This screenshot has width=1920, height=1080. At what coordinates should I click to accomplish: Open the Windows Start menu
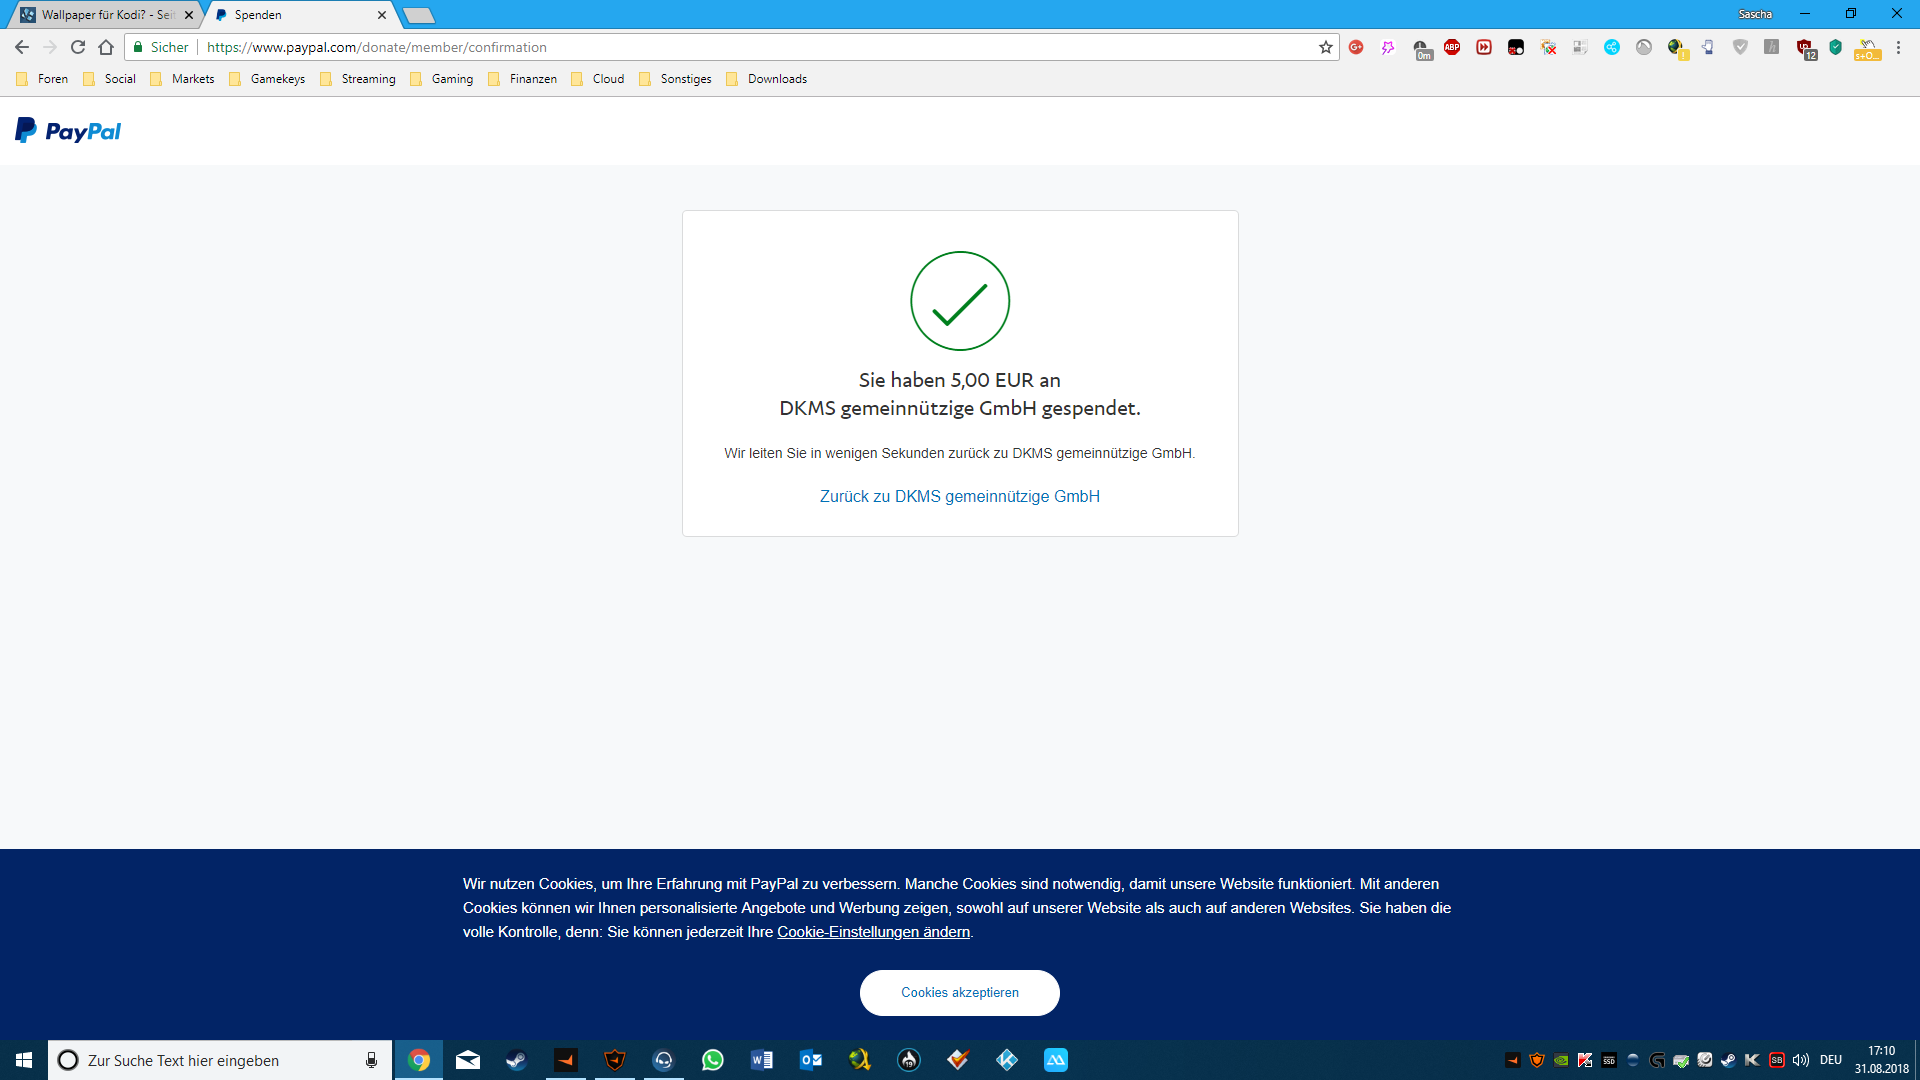pos(24,1060)
